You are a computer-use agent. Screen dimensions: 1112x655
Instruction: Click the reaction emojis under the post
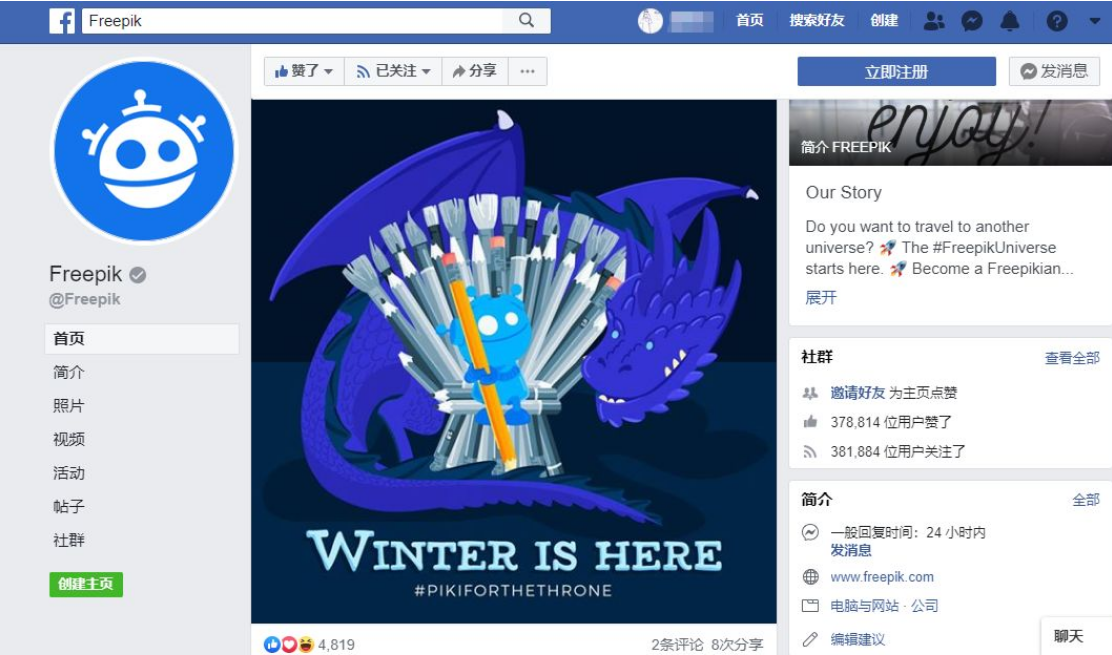[289, 644]
